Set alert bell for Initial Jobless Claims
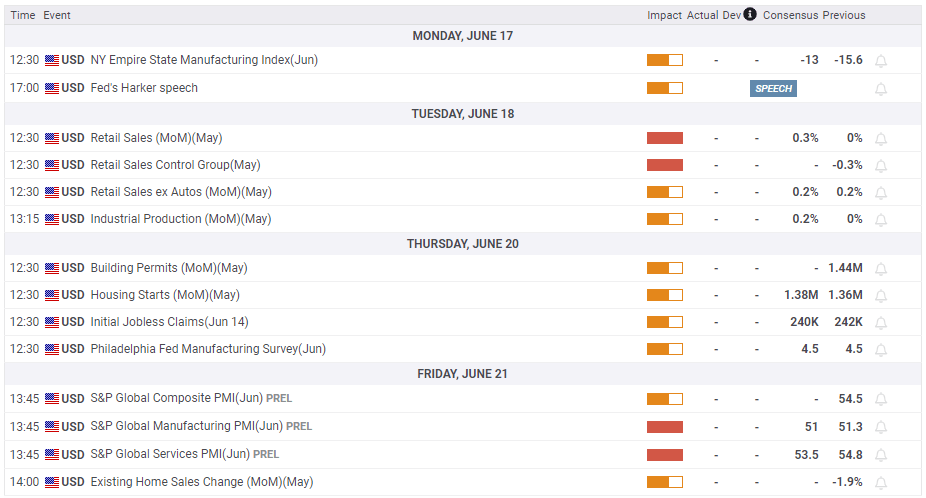This screenshot has width=926, height=498. tap(881, 323)
